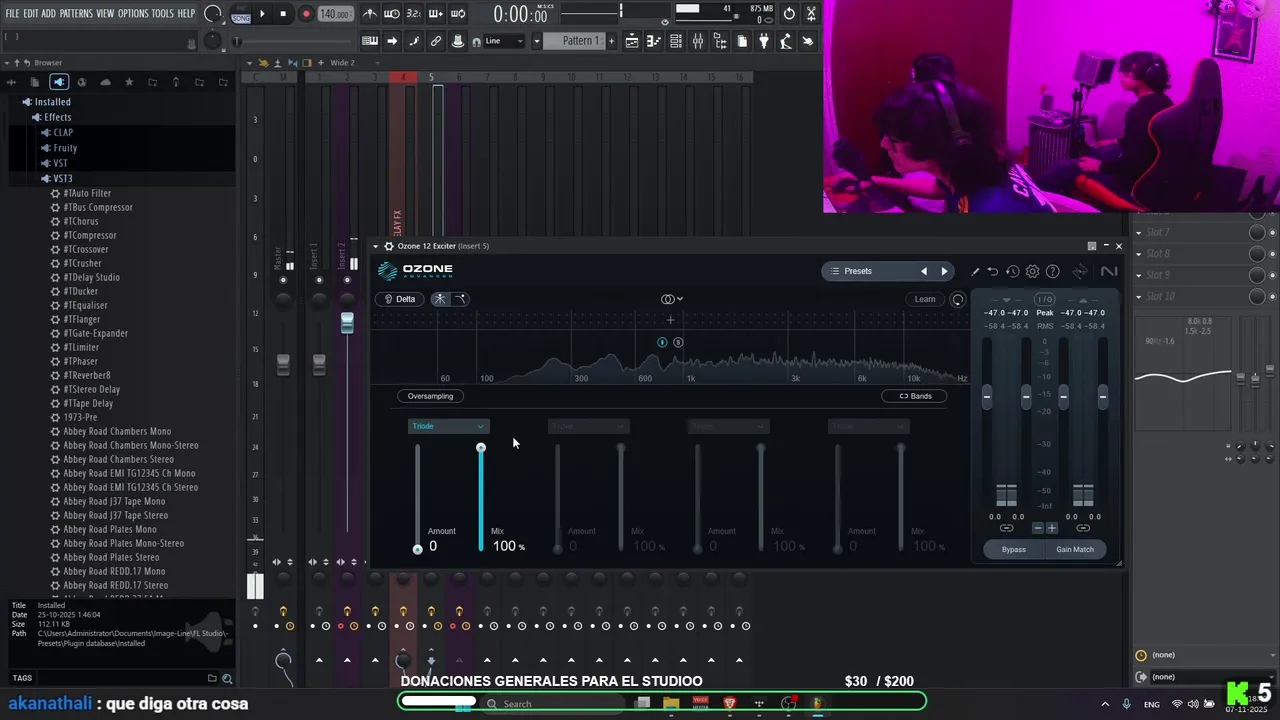Open the VIEW menu

105,13
